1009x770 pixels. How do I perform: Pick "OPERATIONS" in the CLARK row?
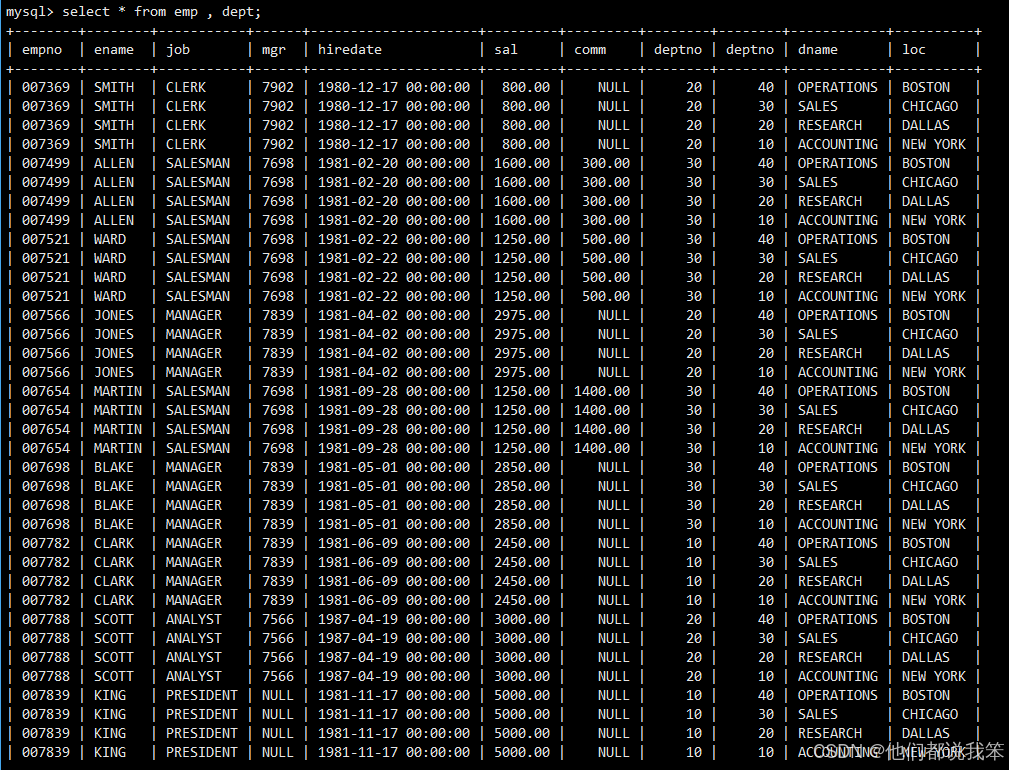coord(838,543)
